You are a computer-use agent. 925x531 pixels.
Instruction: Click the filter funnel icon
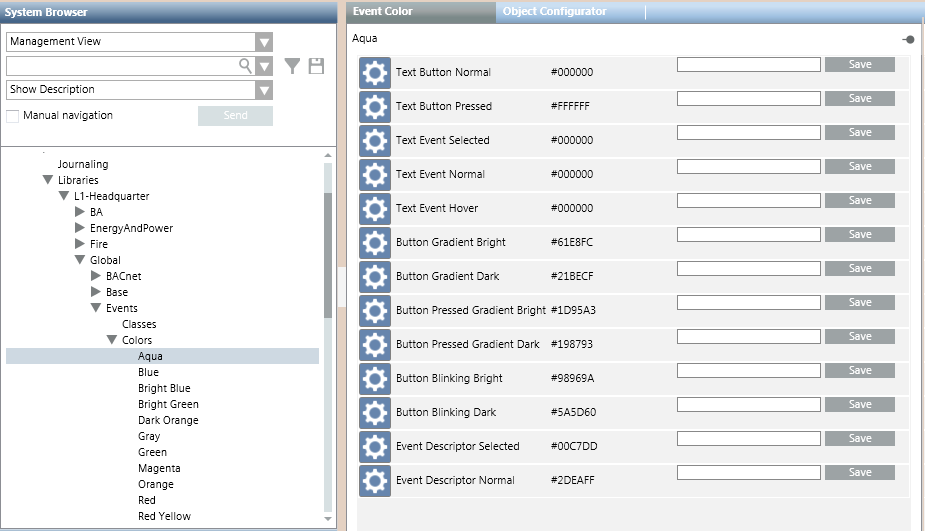click(x=292, y=66)
